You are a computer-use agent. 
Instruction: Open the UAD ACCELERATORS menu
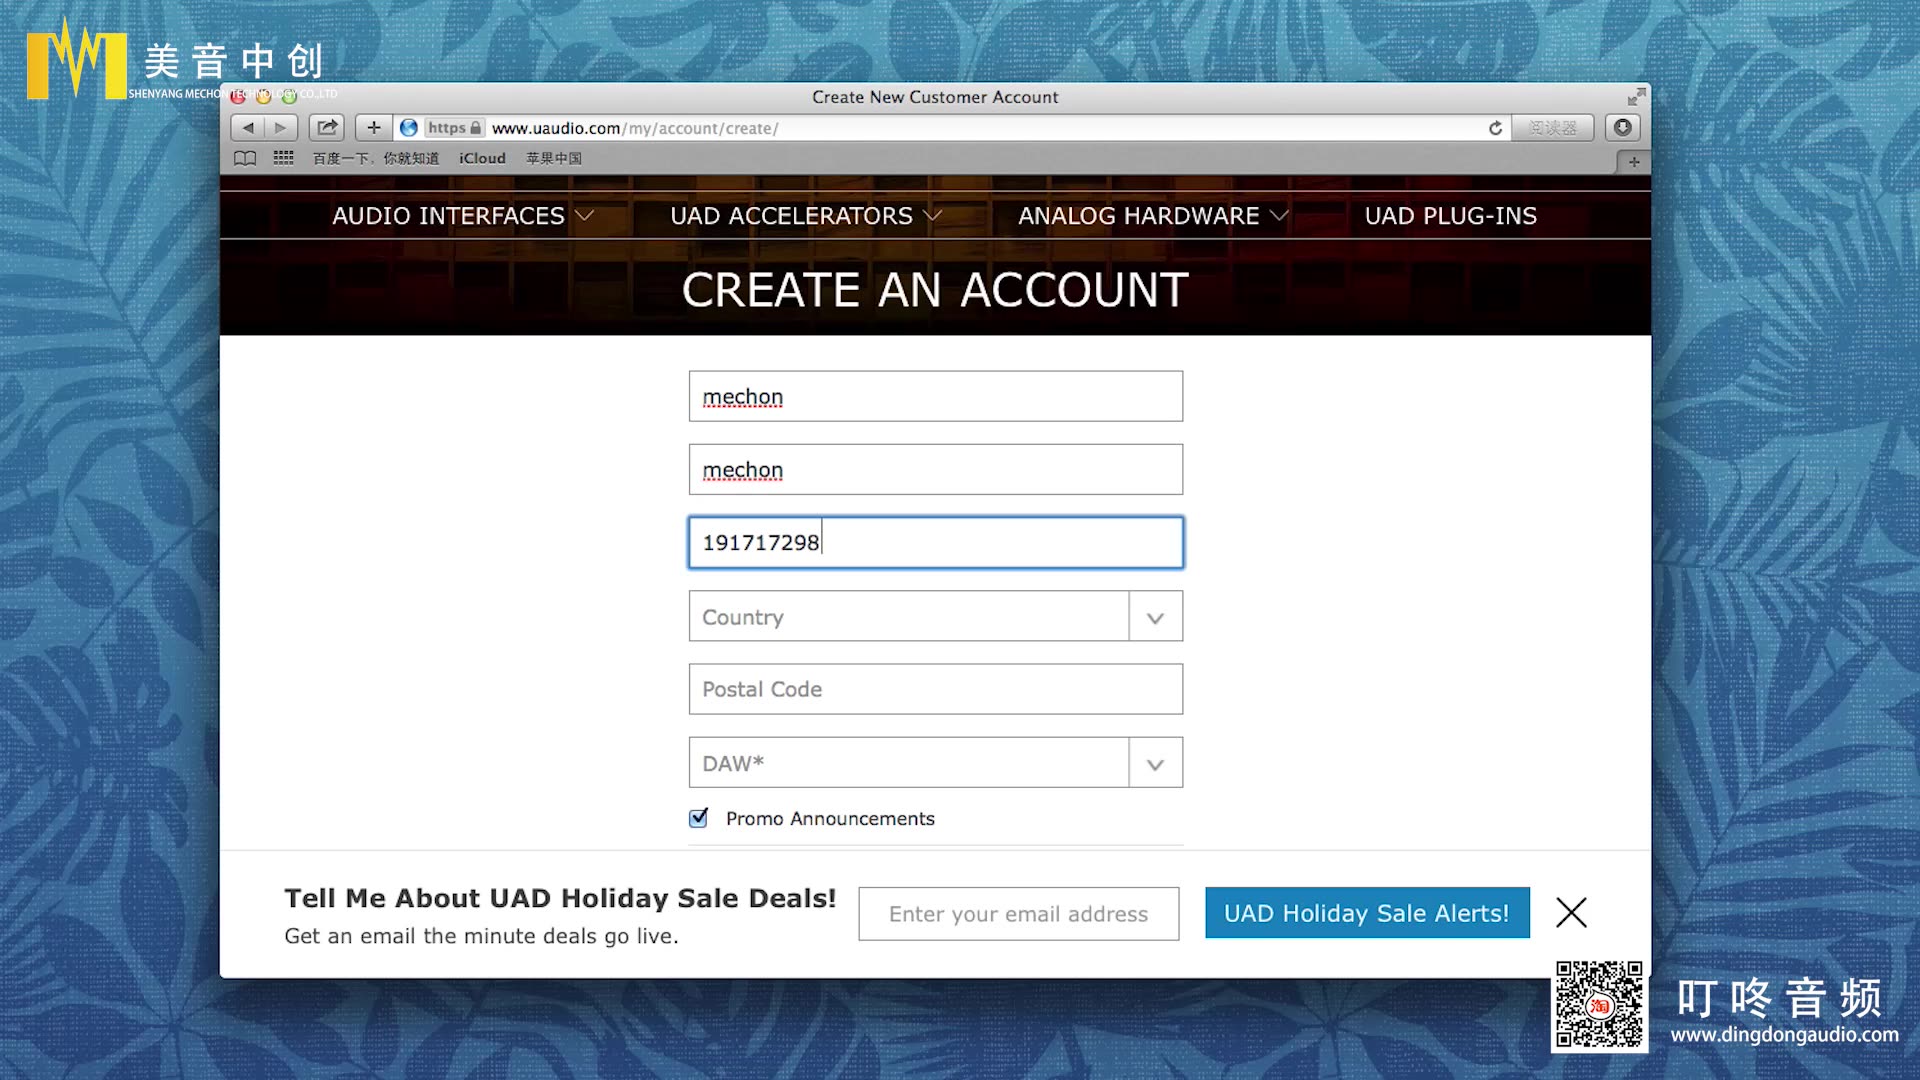806,215
